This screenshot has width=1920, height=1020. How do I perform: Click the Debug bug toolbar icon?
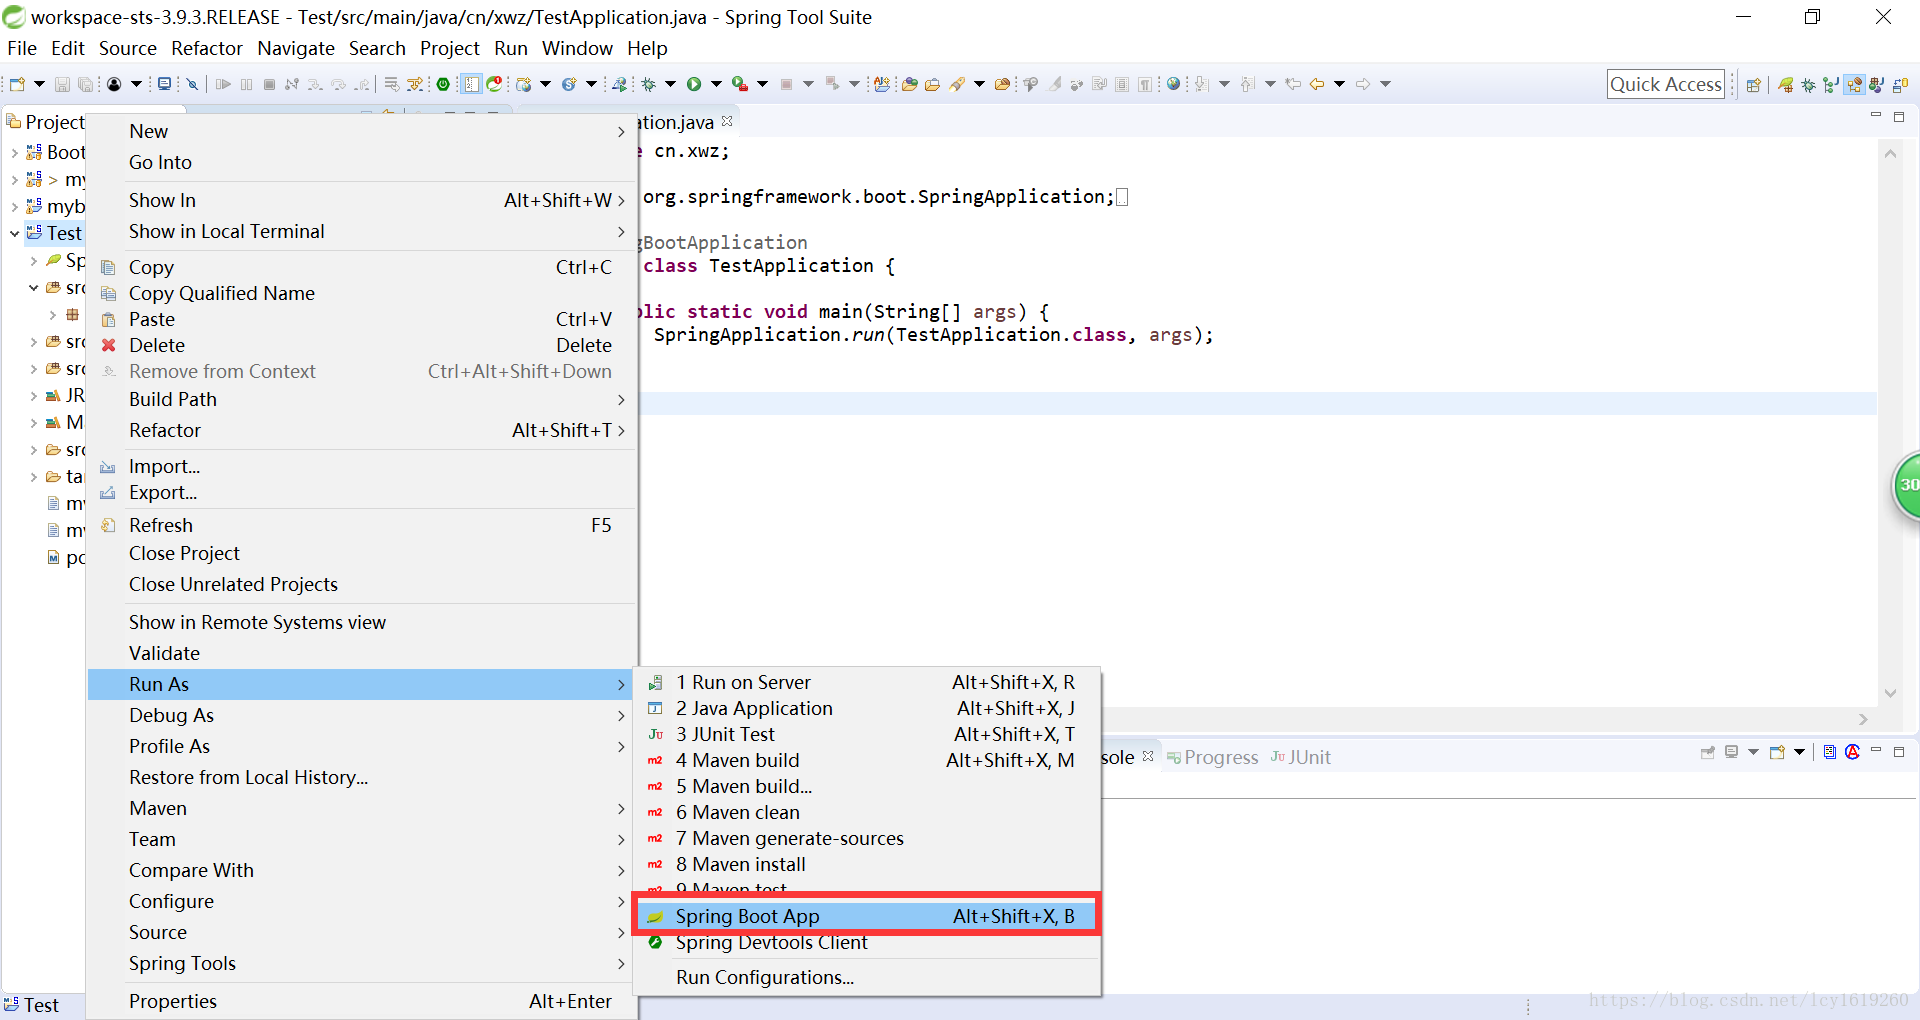tap(648, 84)
